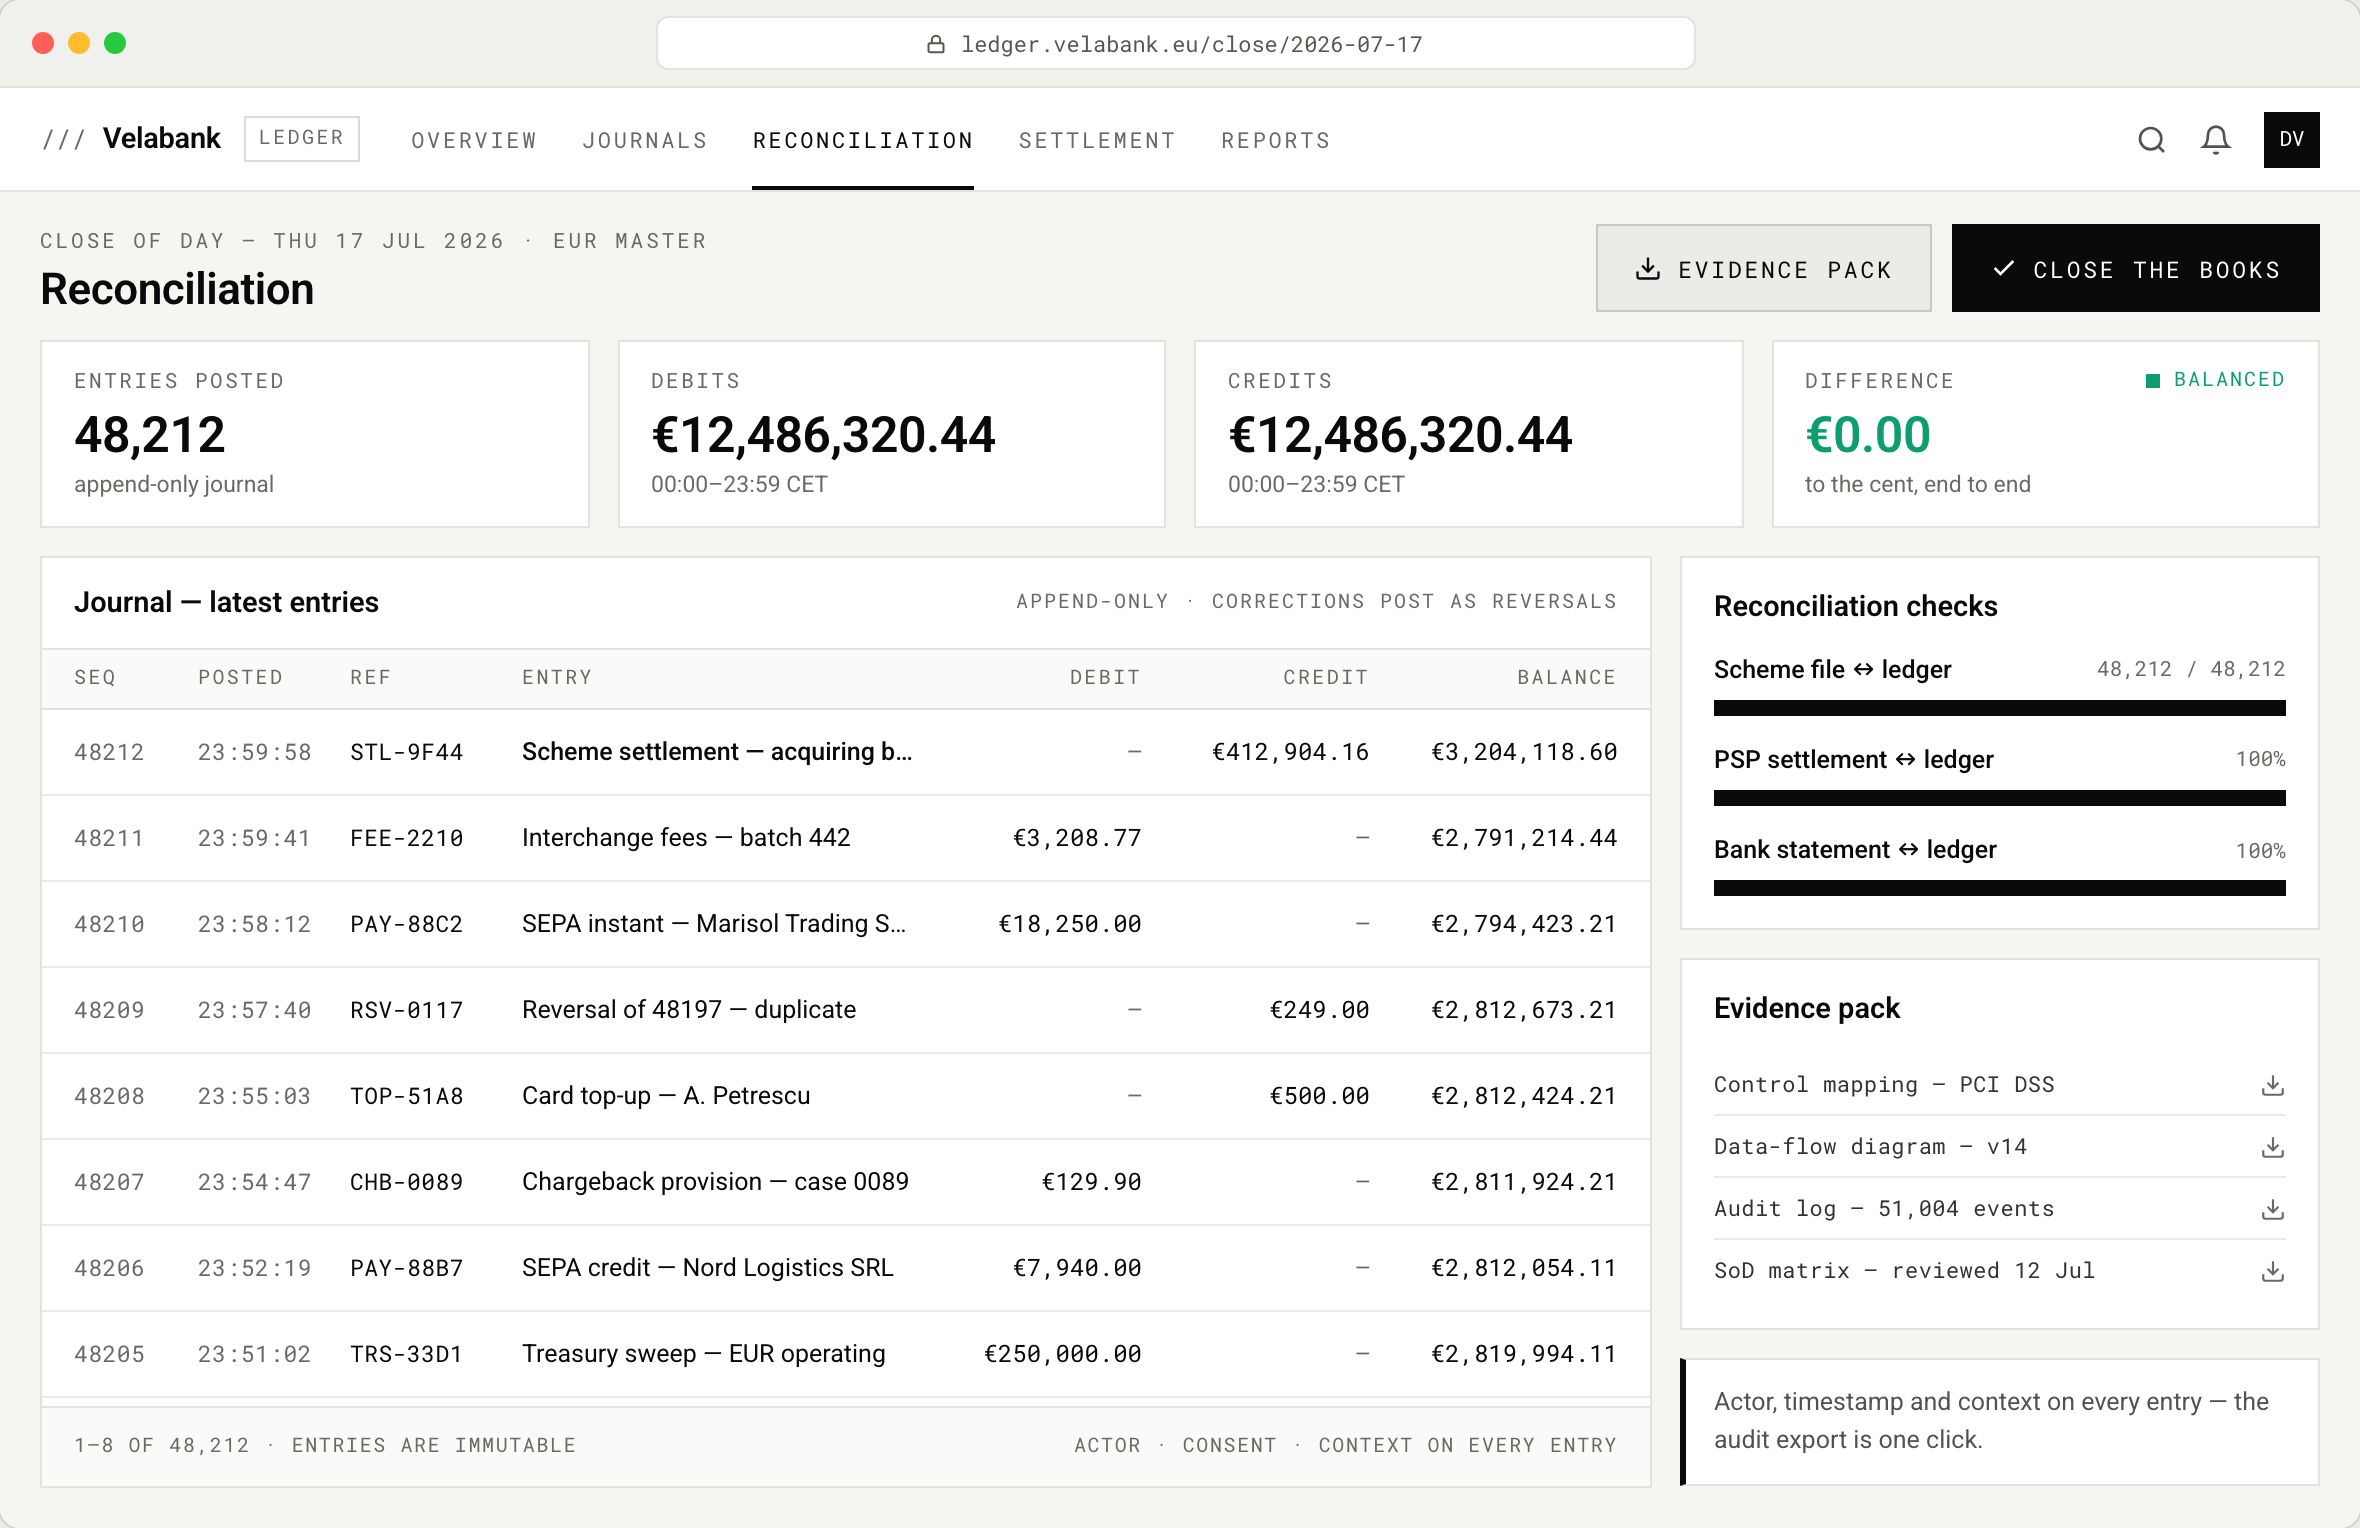Open the Difference €0.00 card
Image resolution: width=2360 pixels, height=1528 pixels.
2045,434
